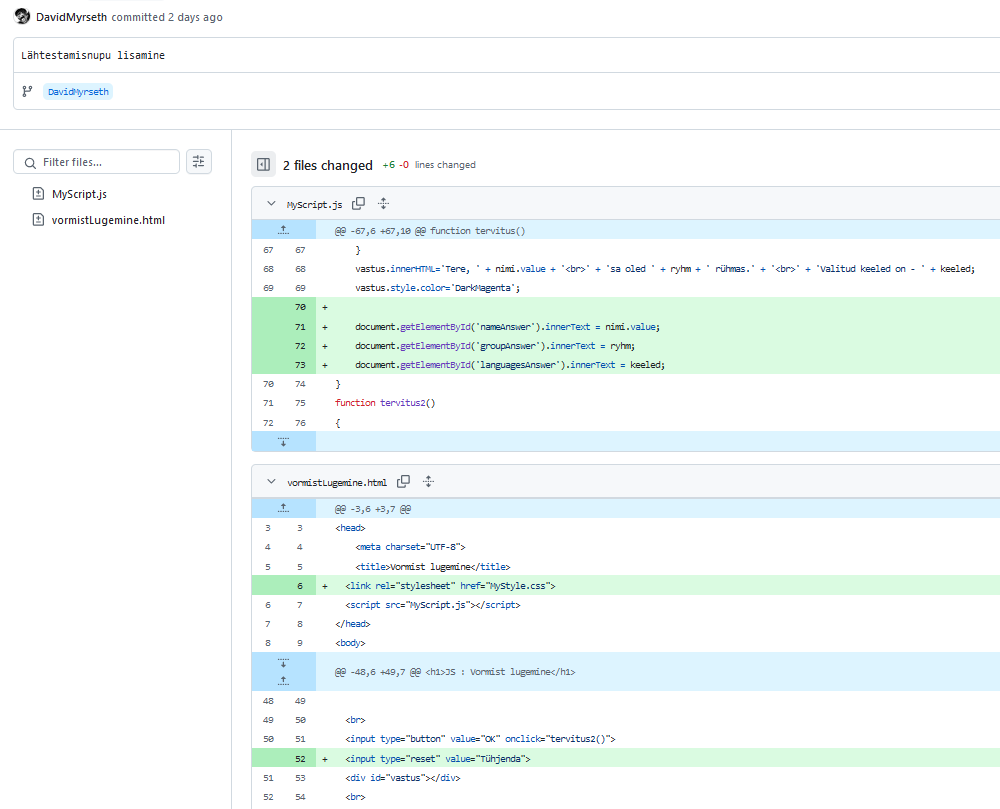
Task: Click the modified-file icon beside vormistLugemine.html in the tree
Action: tap(38, 219)
